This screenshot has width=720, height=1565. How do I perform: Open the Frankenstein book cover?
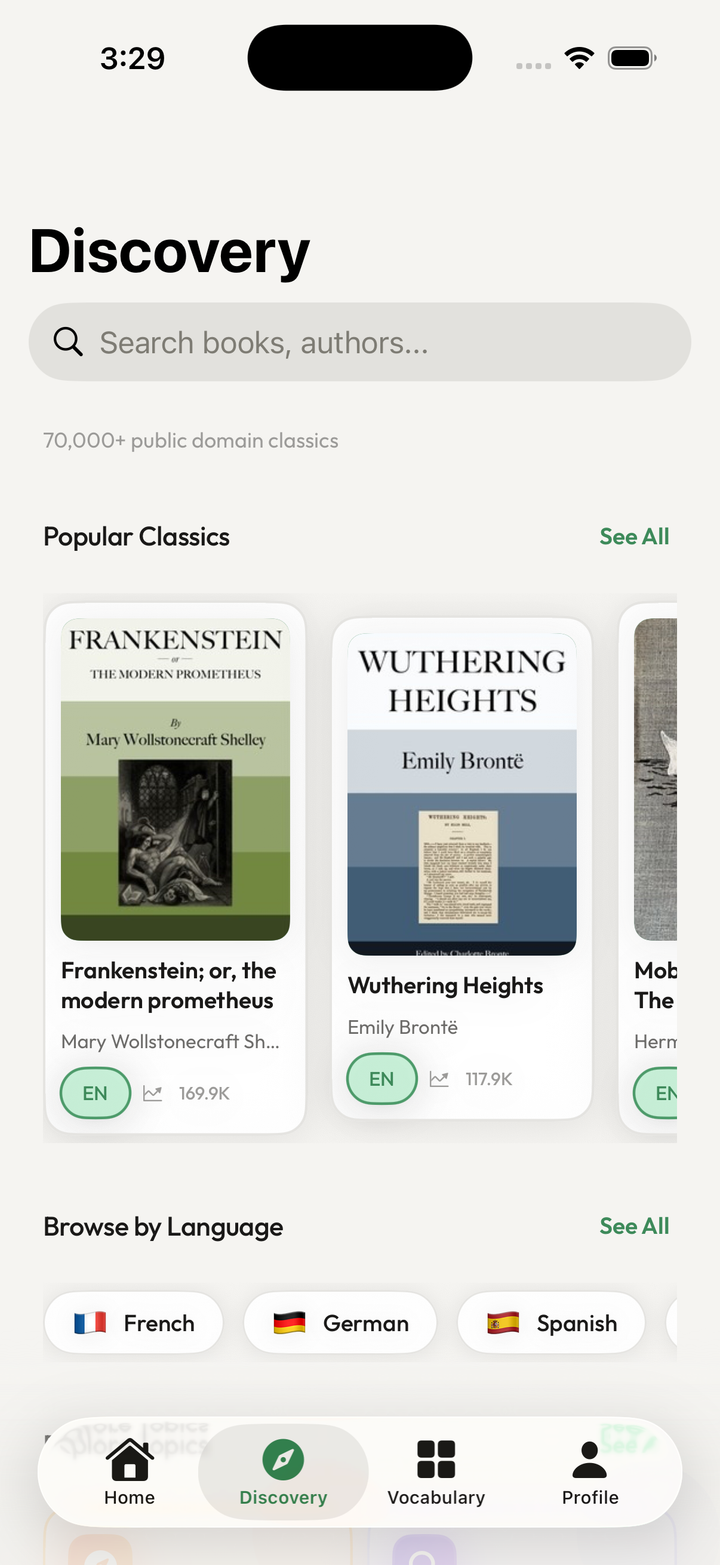[176, 779]
